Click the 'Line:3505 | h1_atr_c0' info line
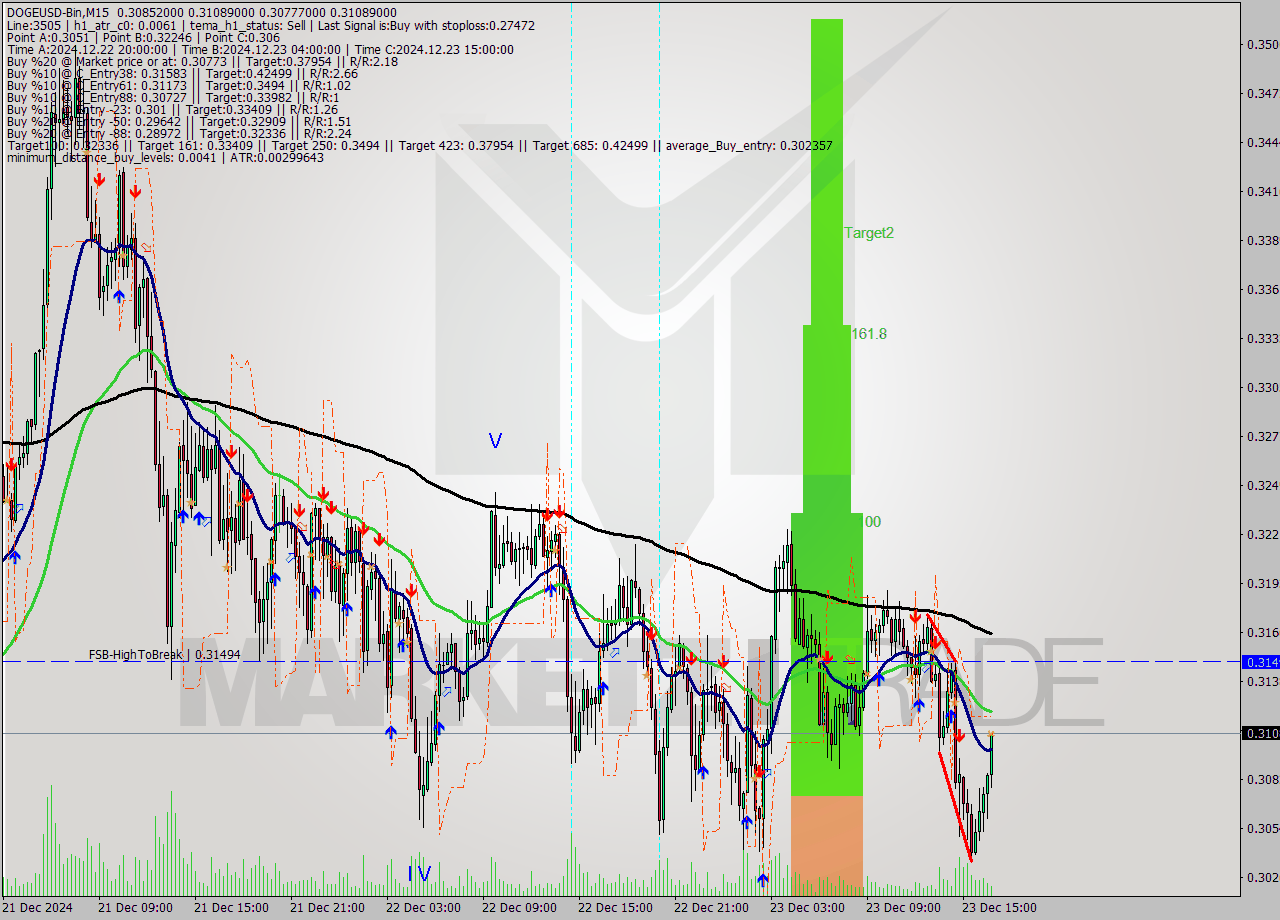This screenshot has width=1280, height=920. (270, 25)
